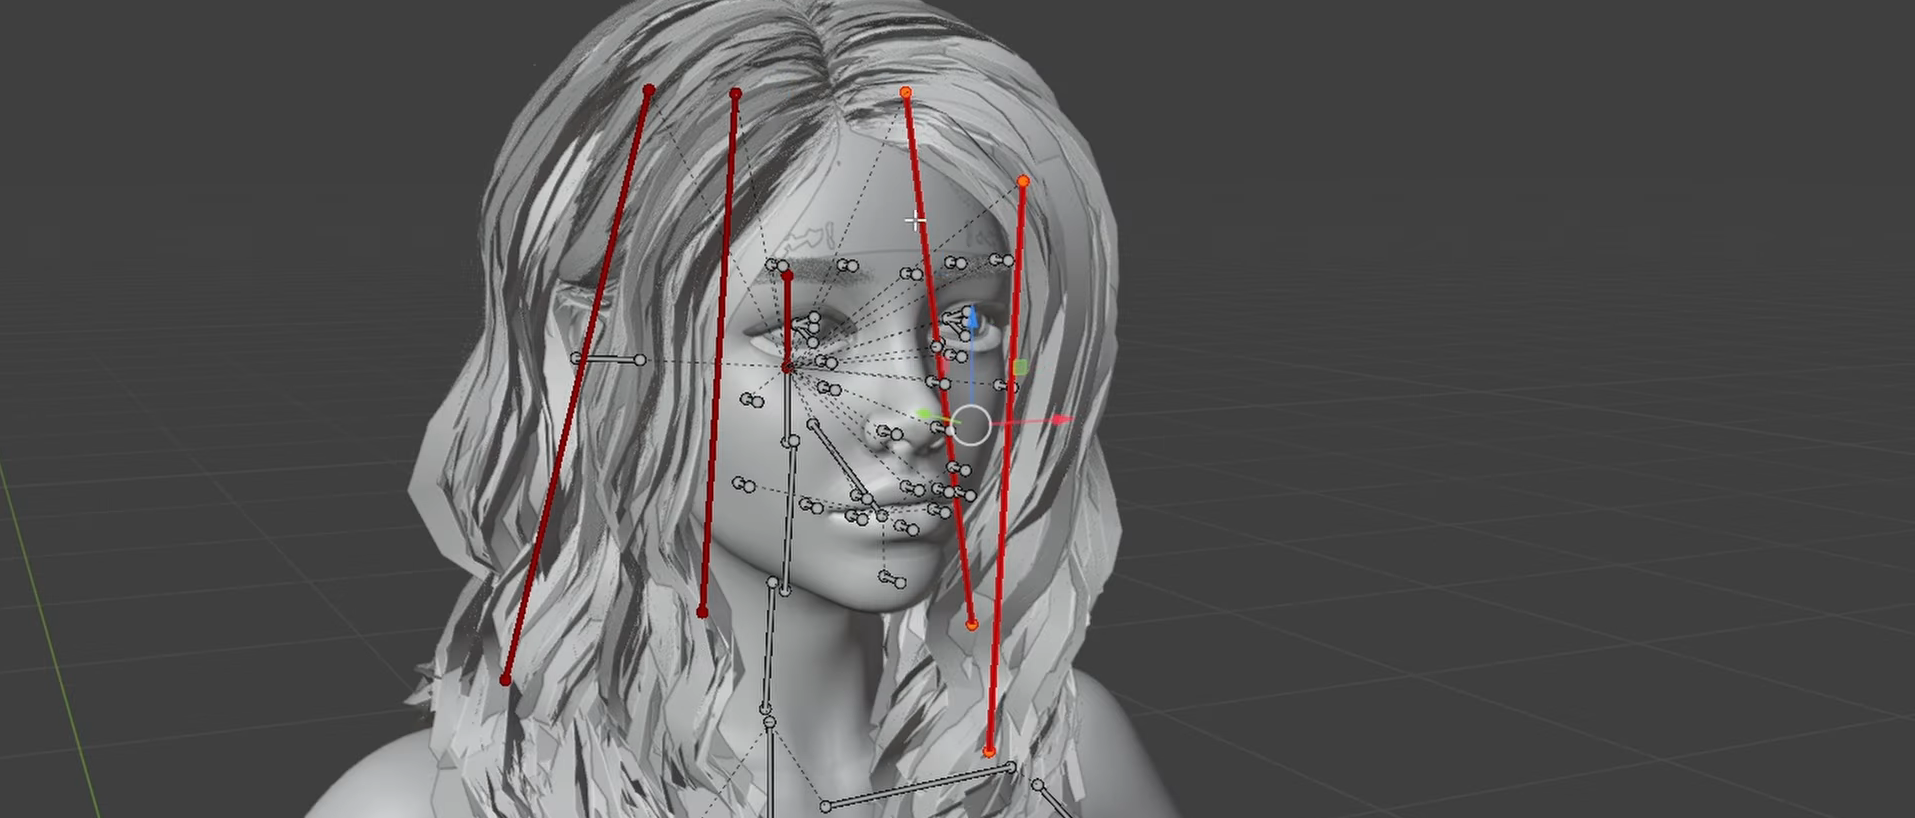Select top joint of the leftmost red hair bone
Viewport: 1915px width, 818px height.
point(649,90)
